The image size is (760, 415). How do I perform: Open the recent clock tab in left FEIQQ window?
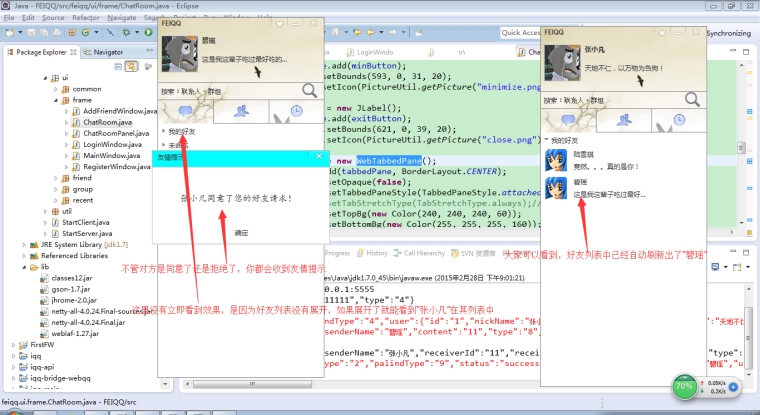[x=296, y=112]
